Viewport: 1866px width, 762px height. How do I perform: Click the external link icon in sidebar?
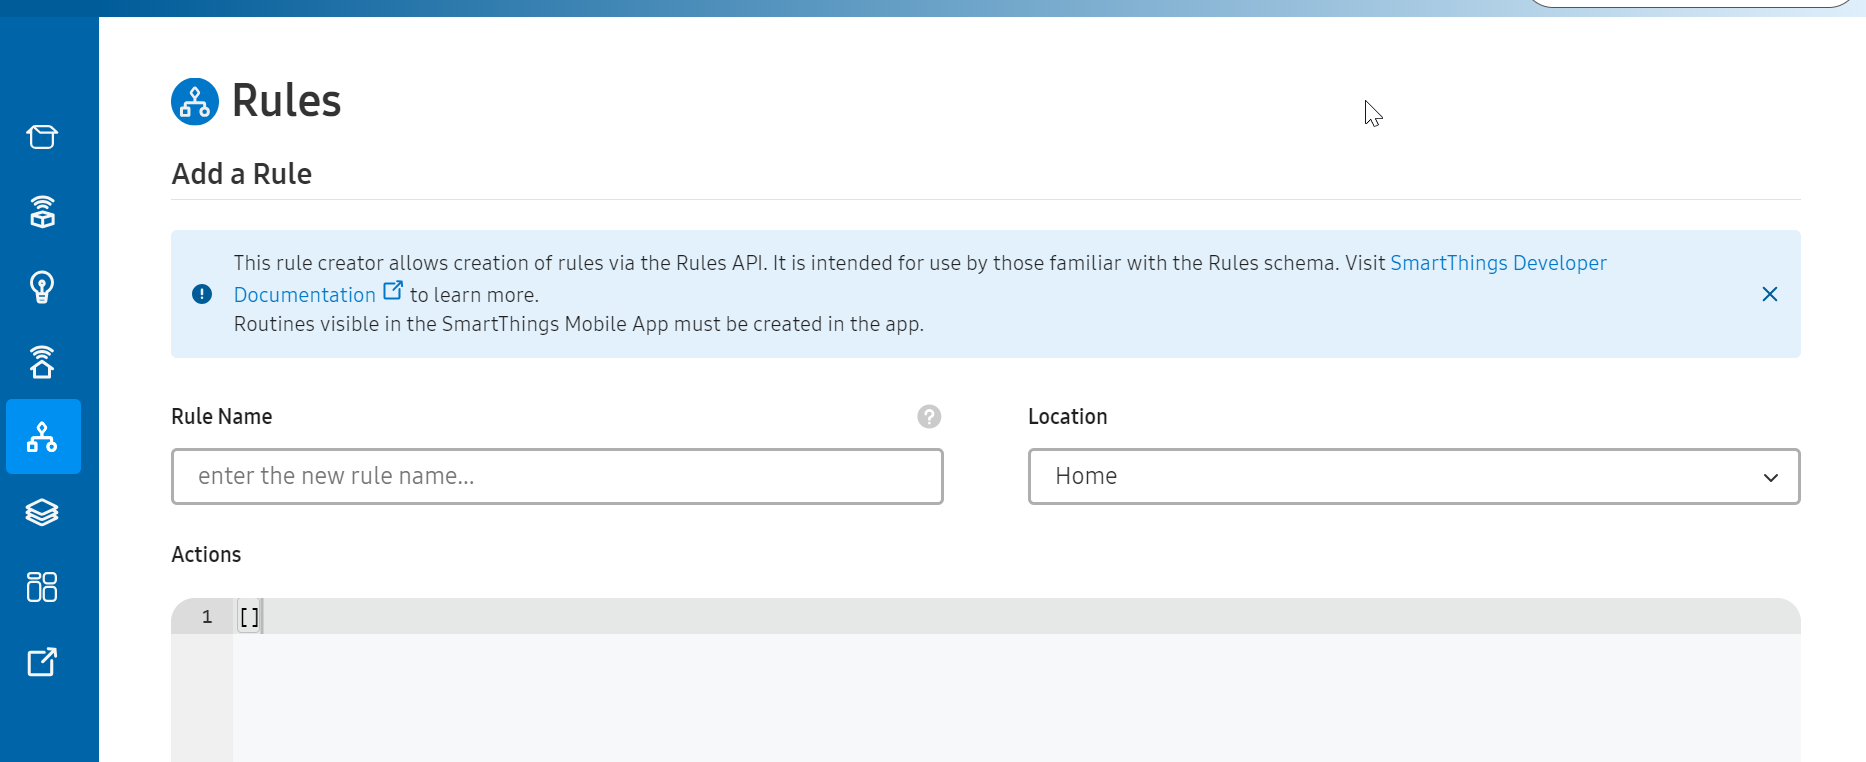pyautogui.click(x=42, y=662)
